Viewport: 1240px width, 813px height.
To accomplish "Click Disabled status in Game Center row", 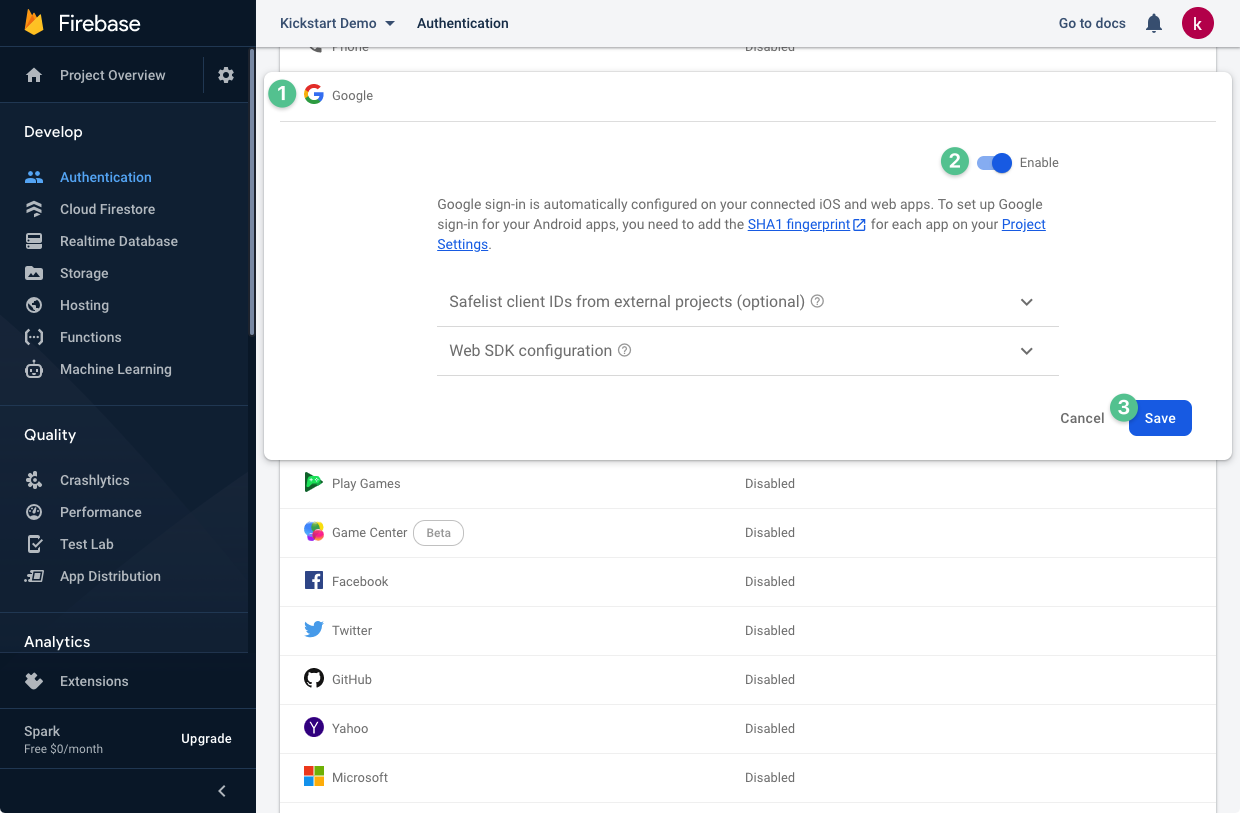I will pyautogui.click(x=770, y=532).
